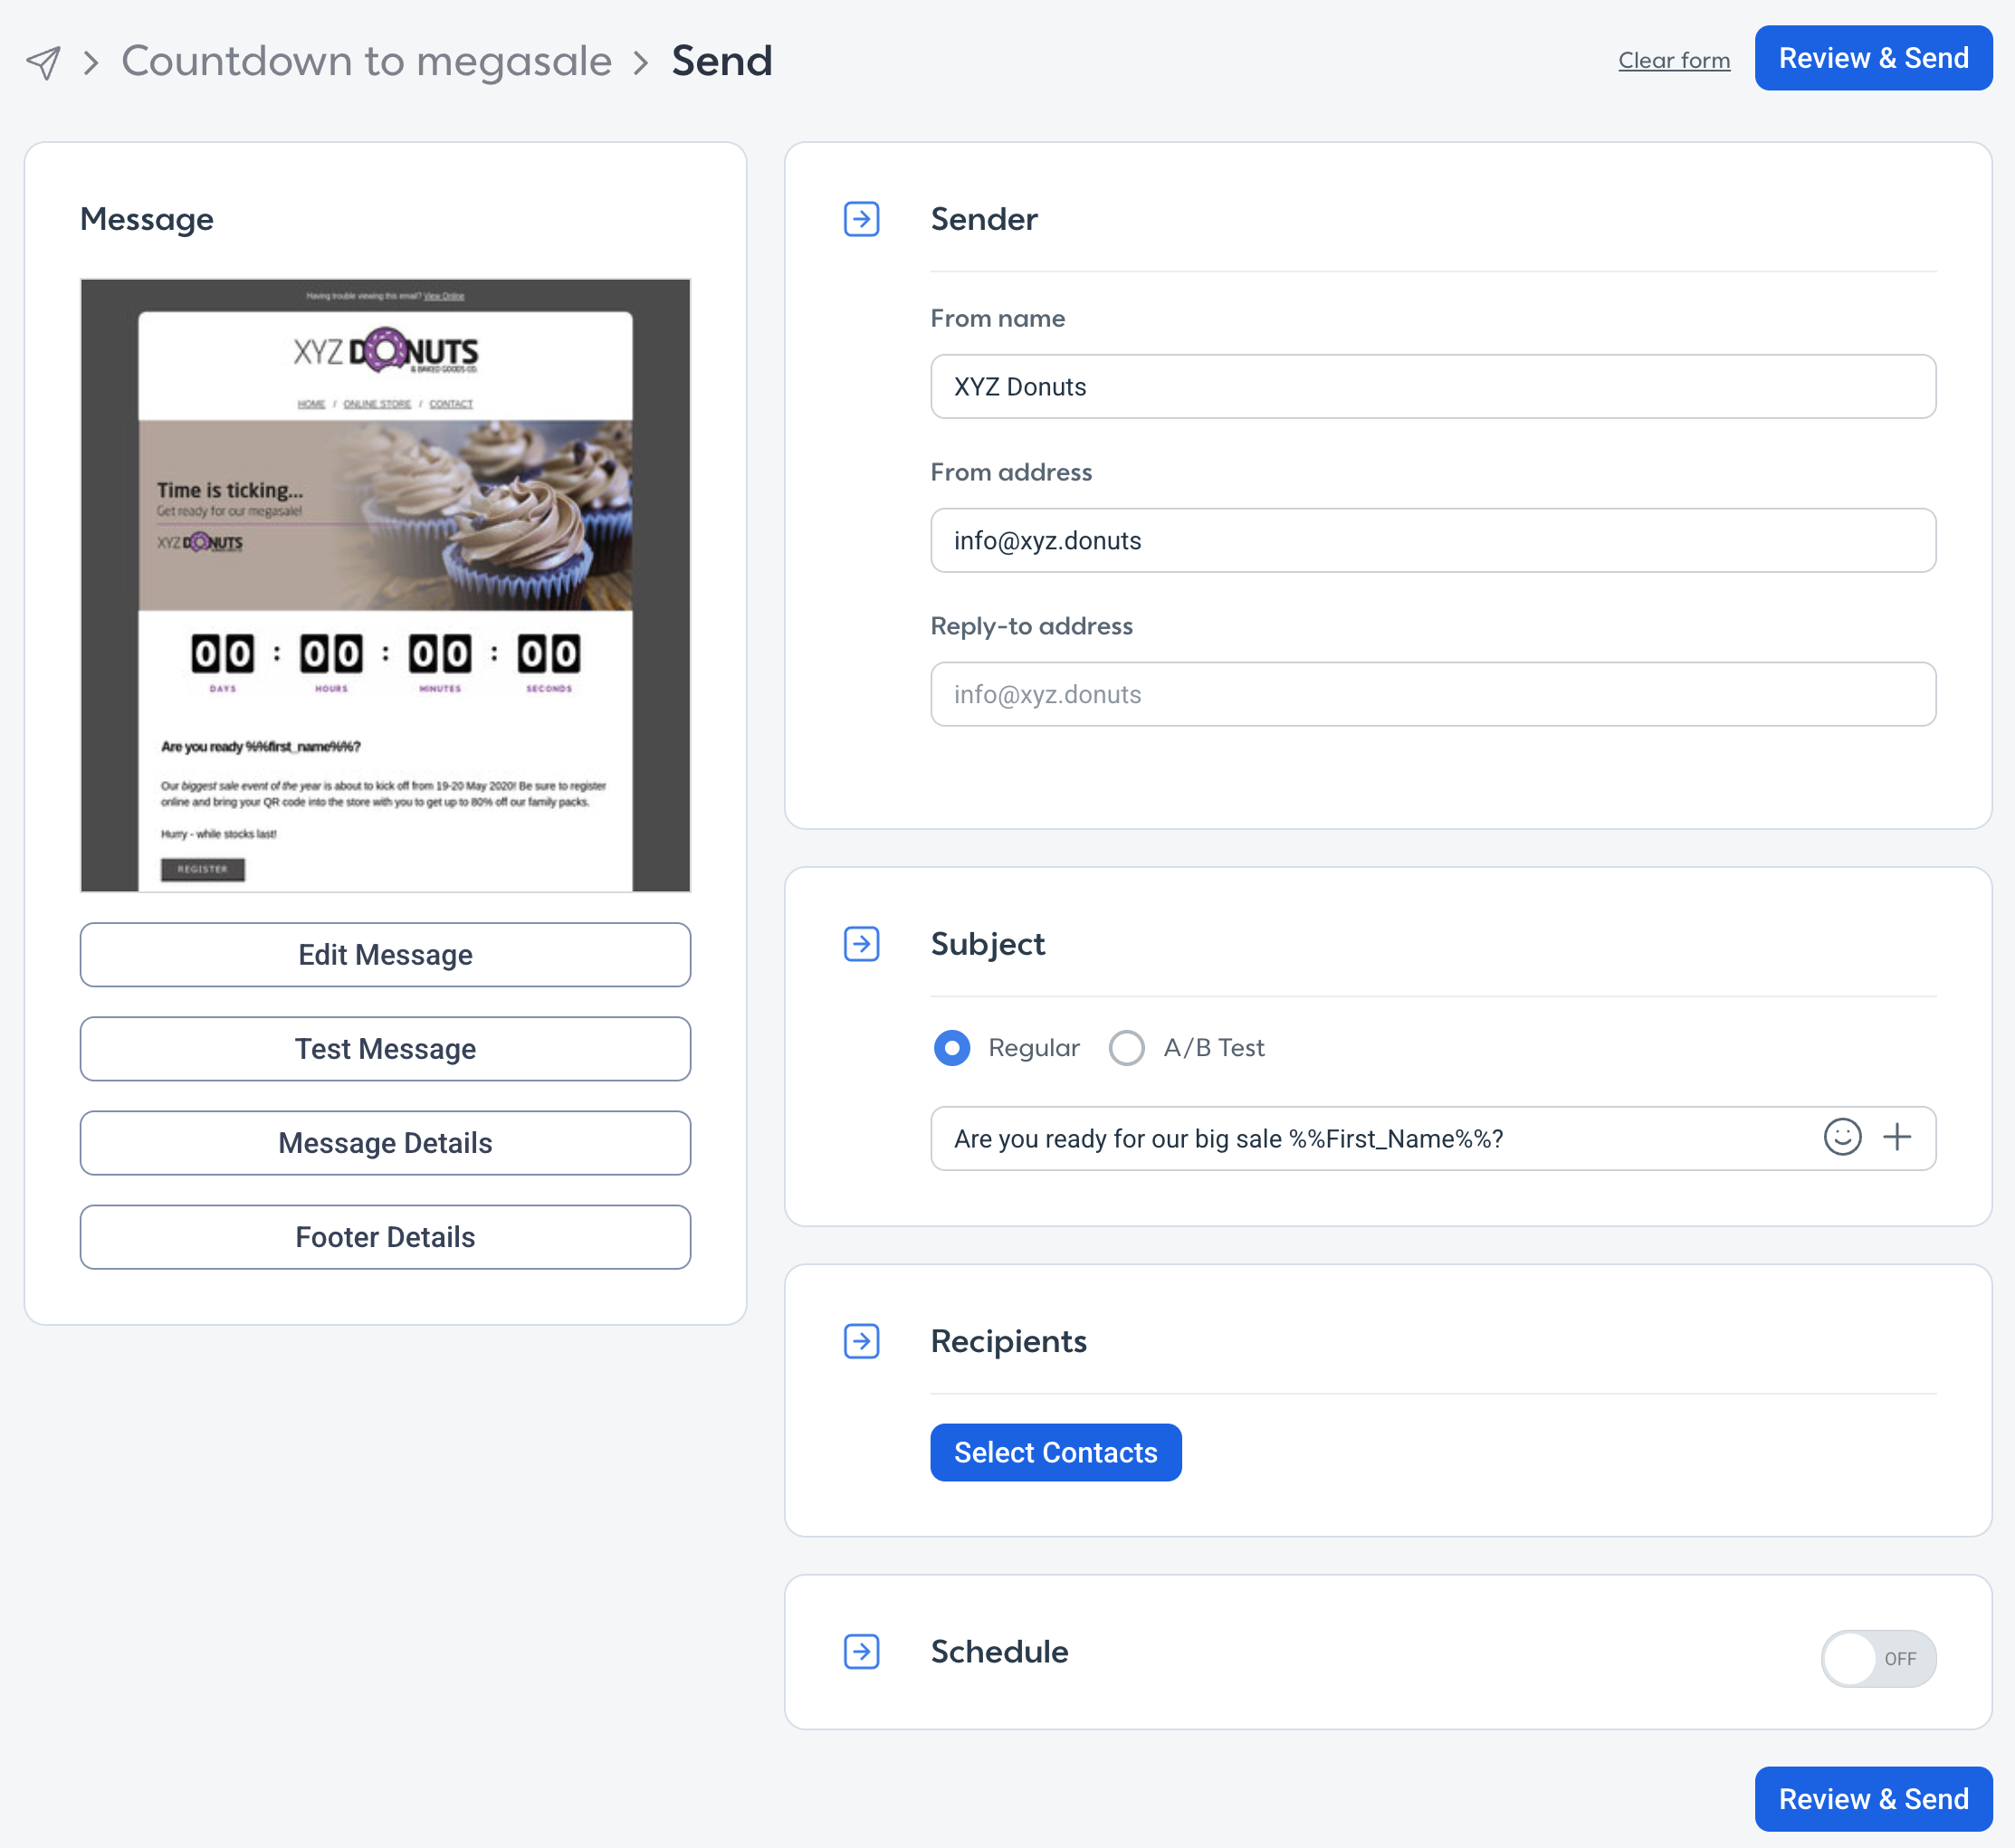Screen dimensions: 2015x1848
Task: Click the Schedule heading text
Action: pos(999,1651)
